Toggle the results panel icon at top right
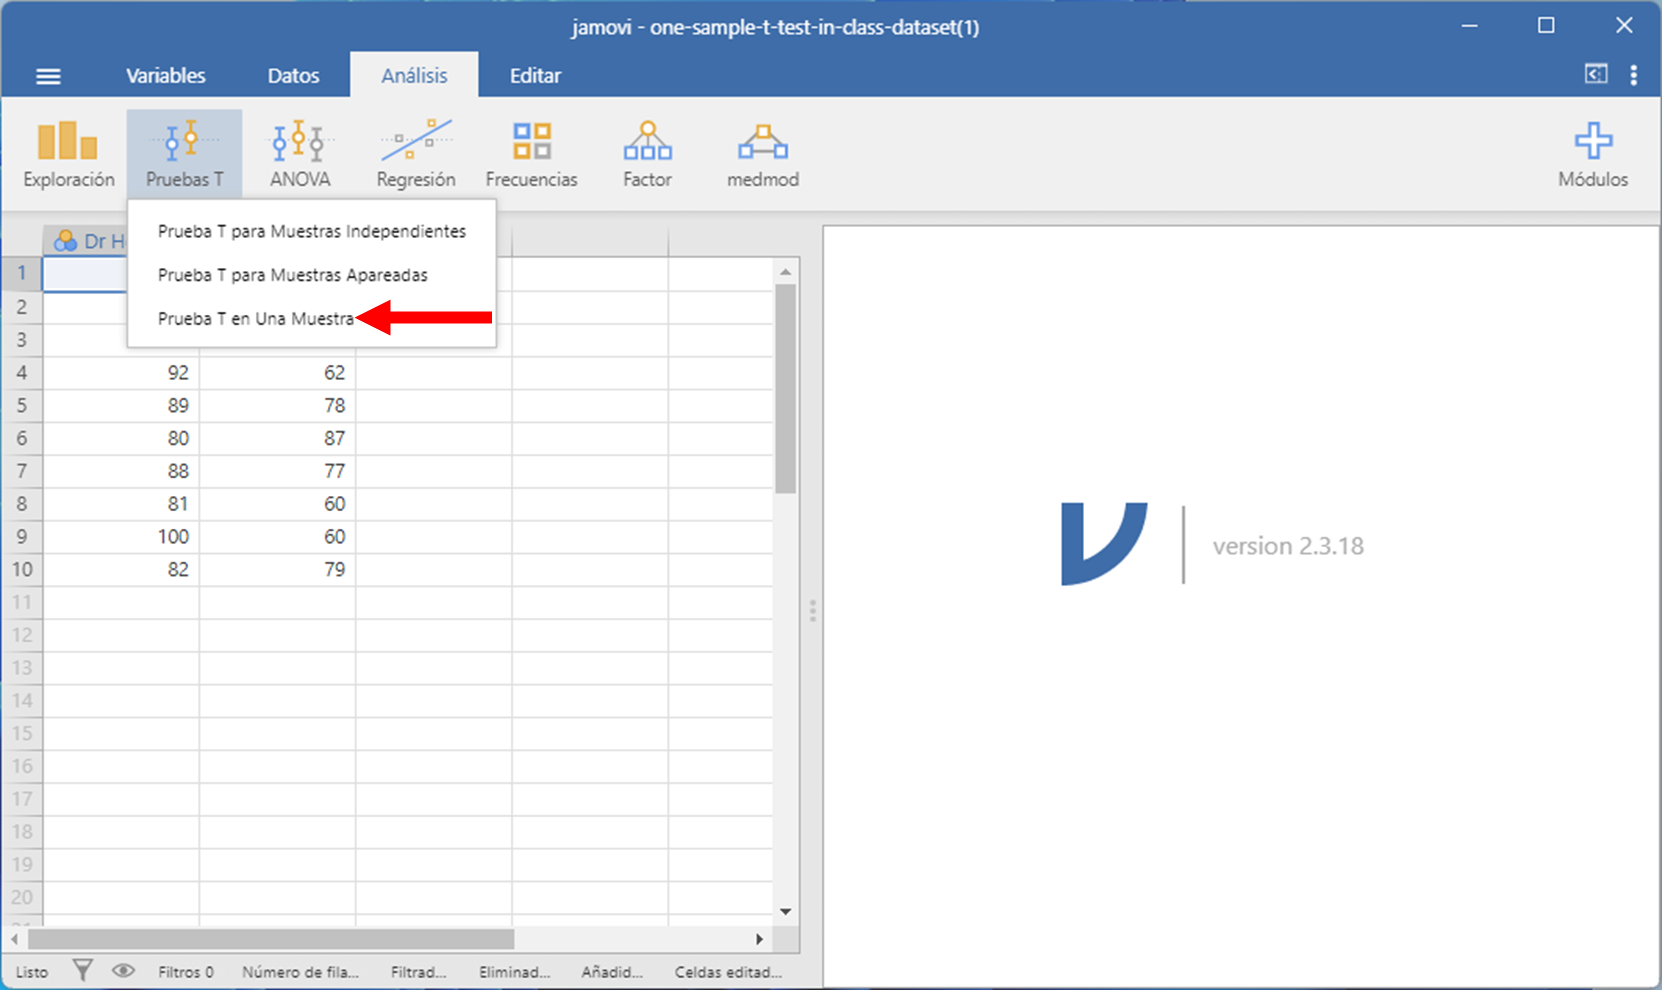Viewport: 1662px width, 990px height. pyautogui.click(x=1596, y=75)
